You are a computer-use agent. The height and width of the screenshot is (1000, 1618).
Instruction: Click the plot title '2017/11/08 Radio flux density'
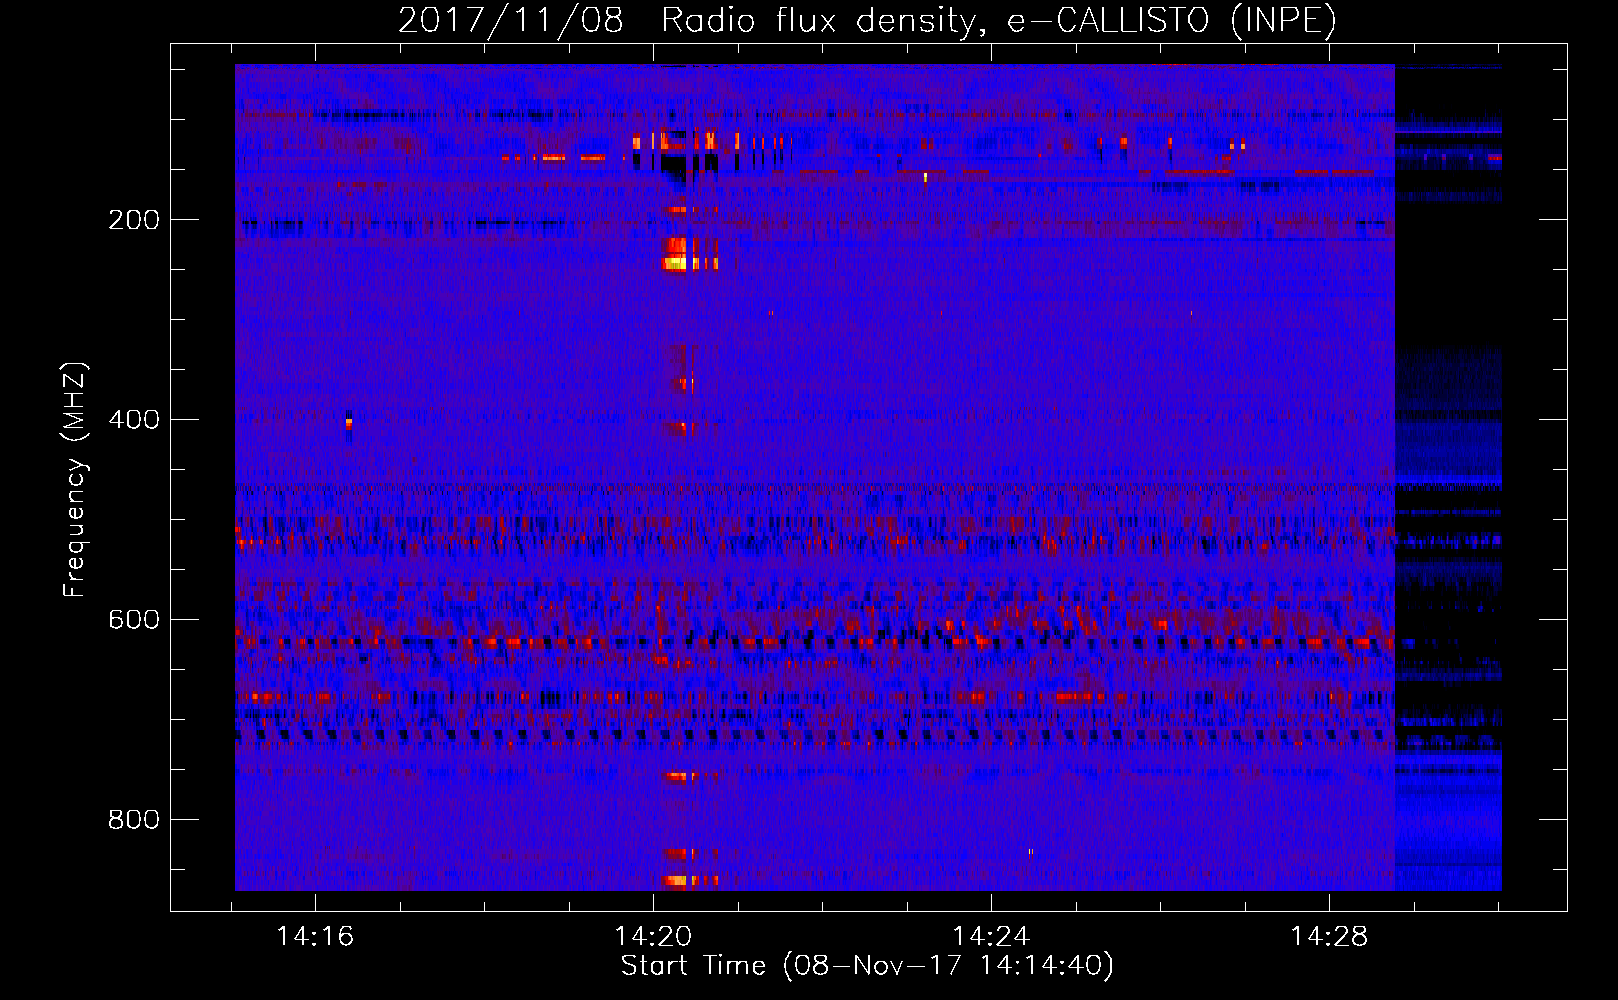click(x=867, y=20)
